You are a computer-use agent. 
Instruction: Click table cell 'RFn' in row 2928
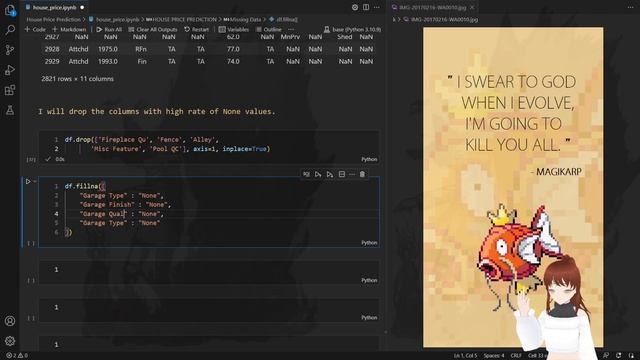pos(141,49)
